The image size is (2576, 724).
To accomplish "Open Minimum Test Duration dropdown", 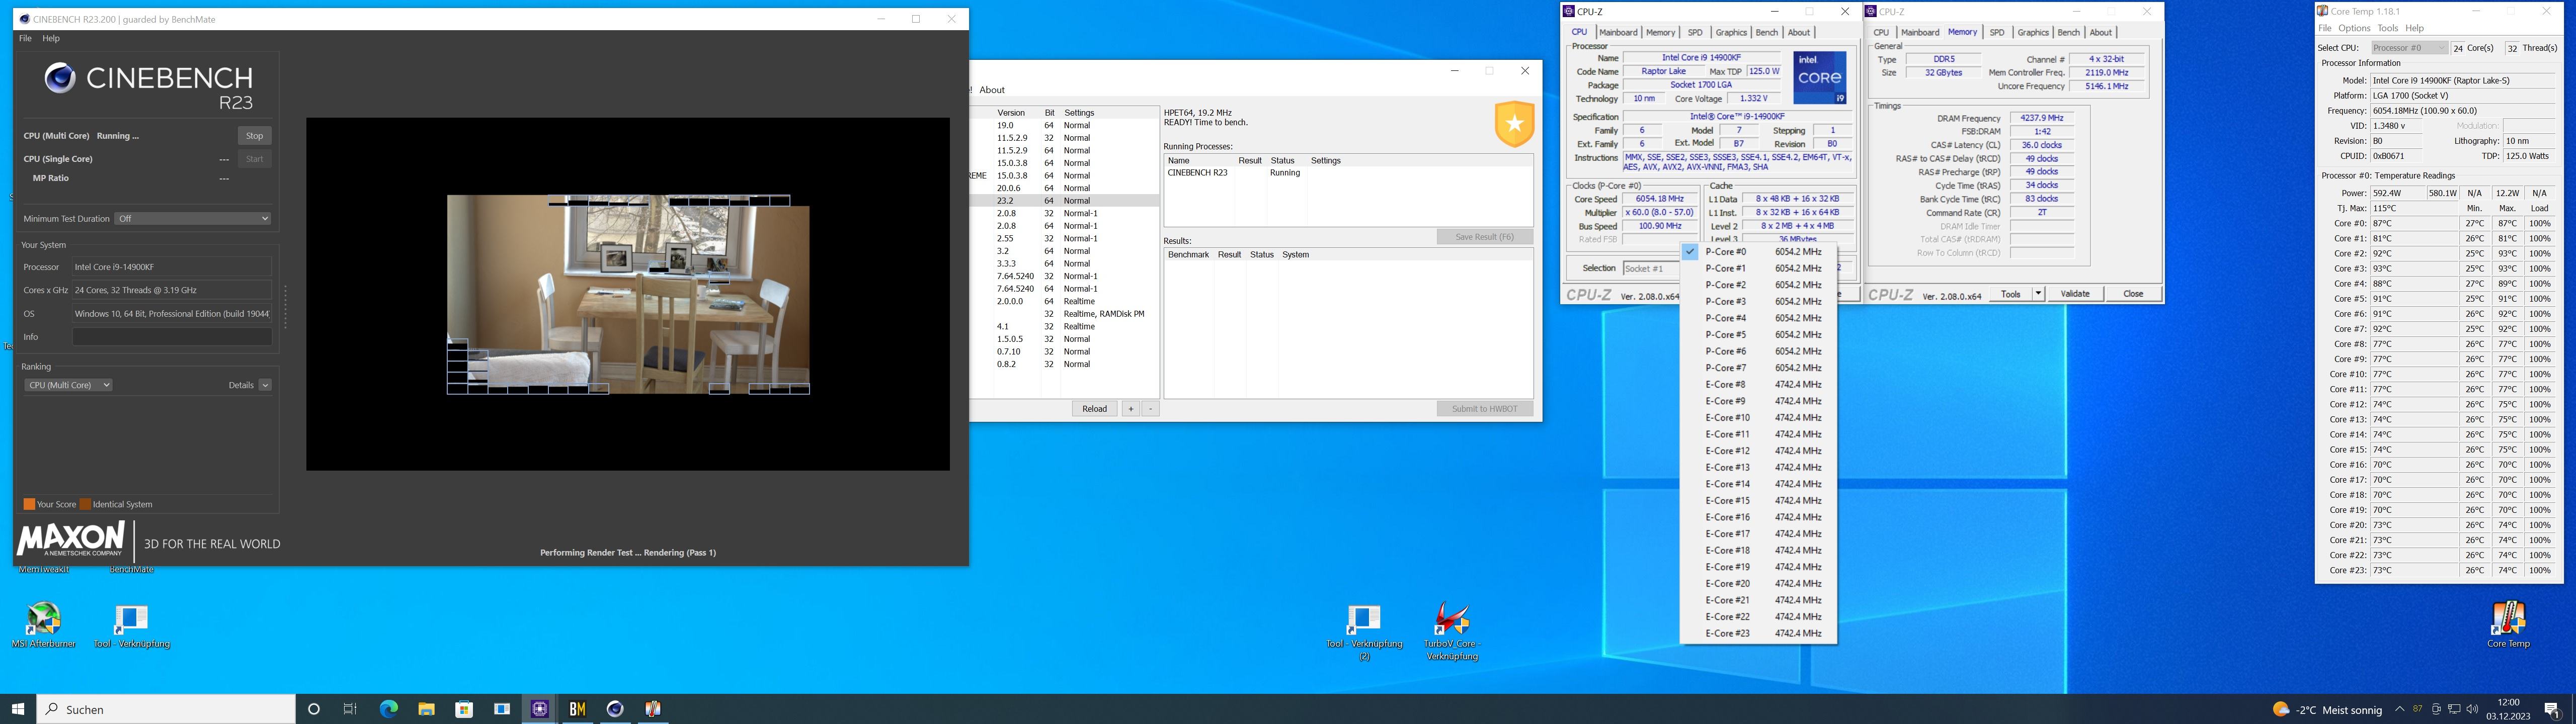I will pos(193,218).
